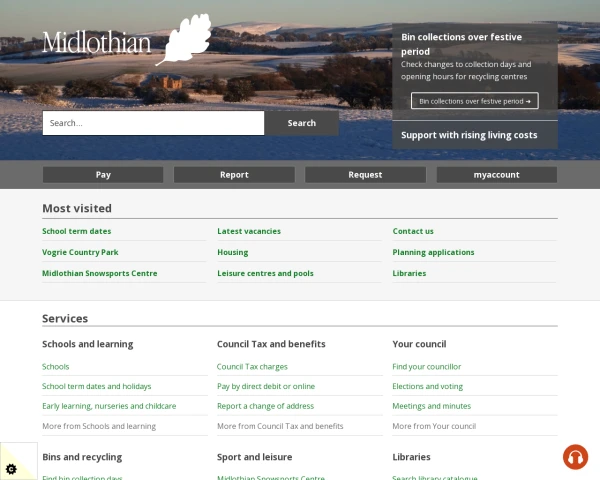Click the Midlothian wordmark text
This screenshot has width=600, height=480.
click(96, 42)
